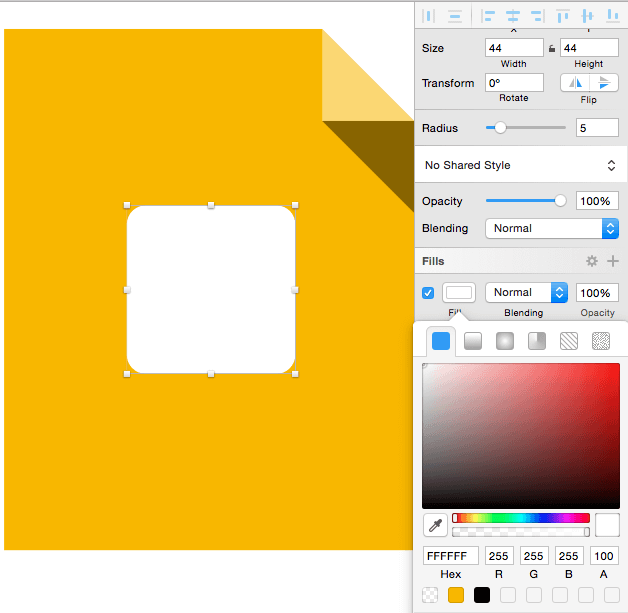This screenshot has width=628, height=613.
Task: Open the layer Blending Normal dropdown
Action: coord(552,228)
